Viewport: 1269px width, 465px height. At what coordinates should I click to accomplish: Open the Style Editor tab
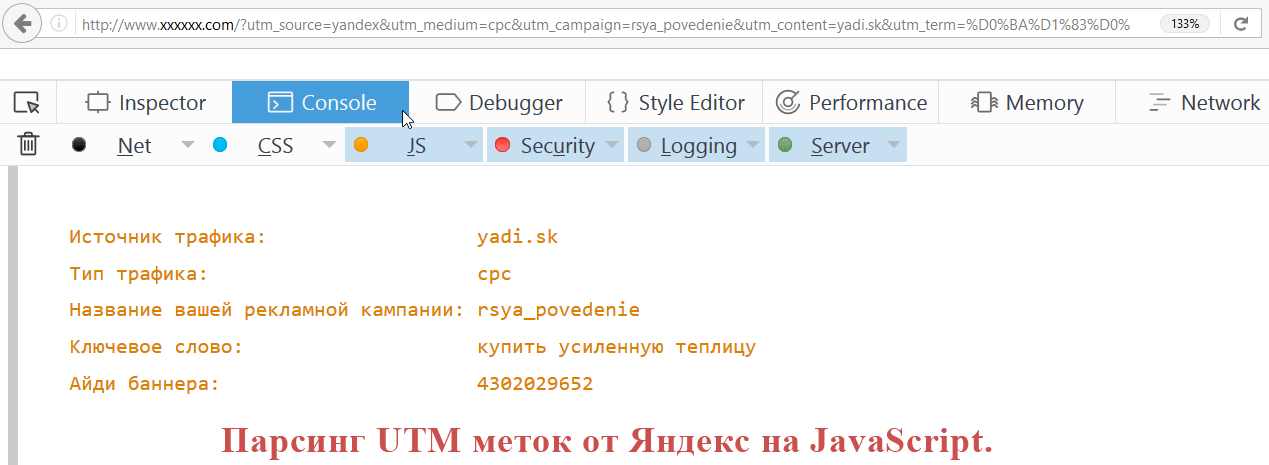676,102
